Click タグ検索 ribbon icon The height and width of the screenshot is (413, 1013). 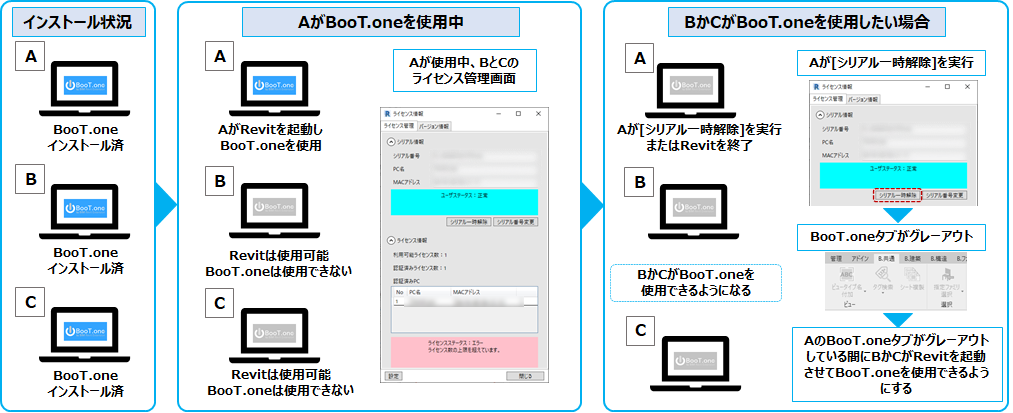[882, 274]
